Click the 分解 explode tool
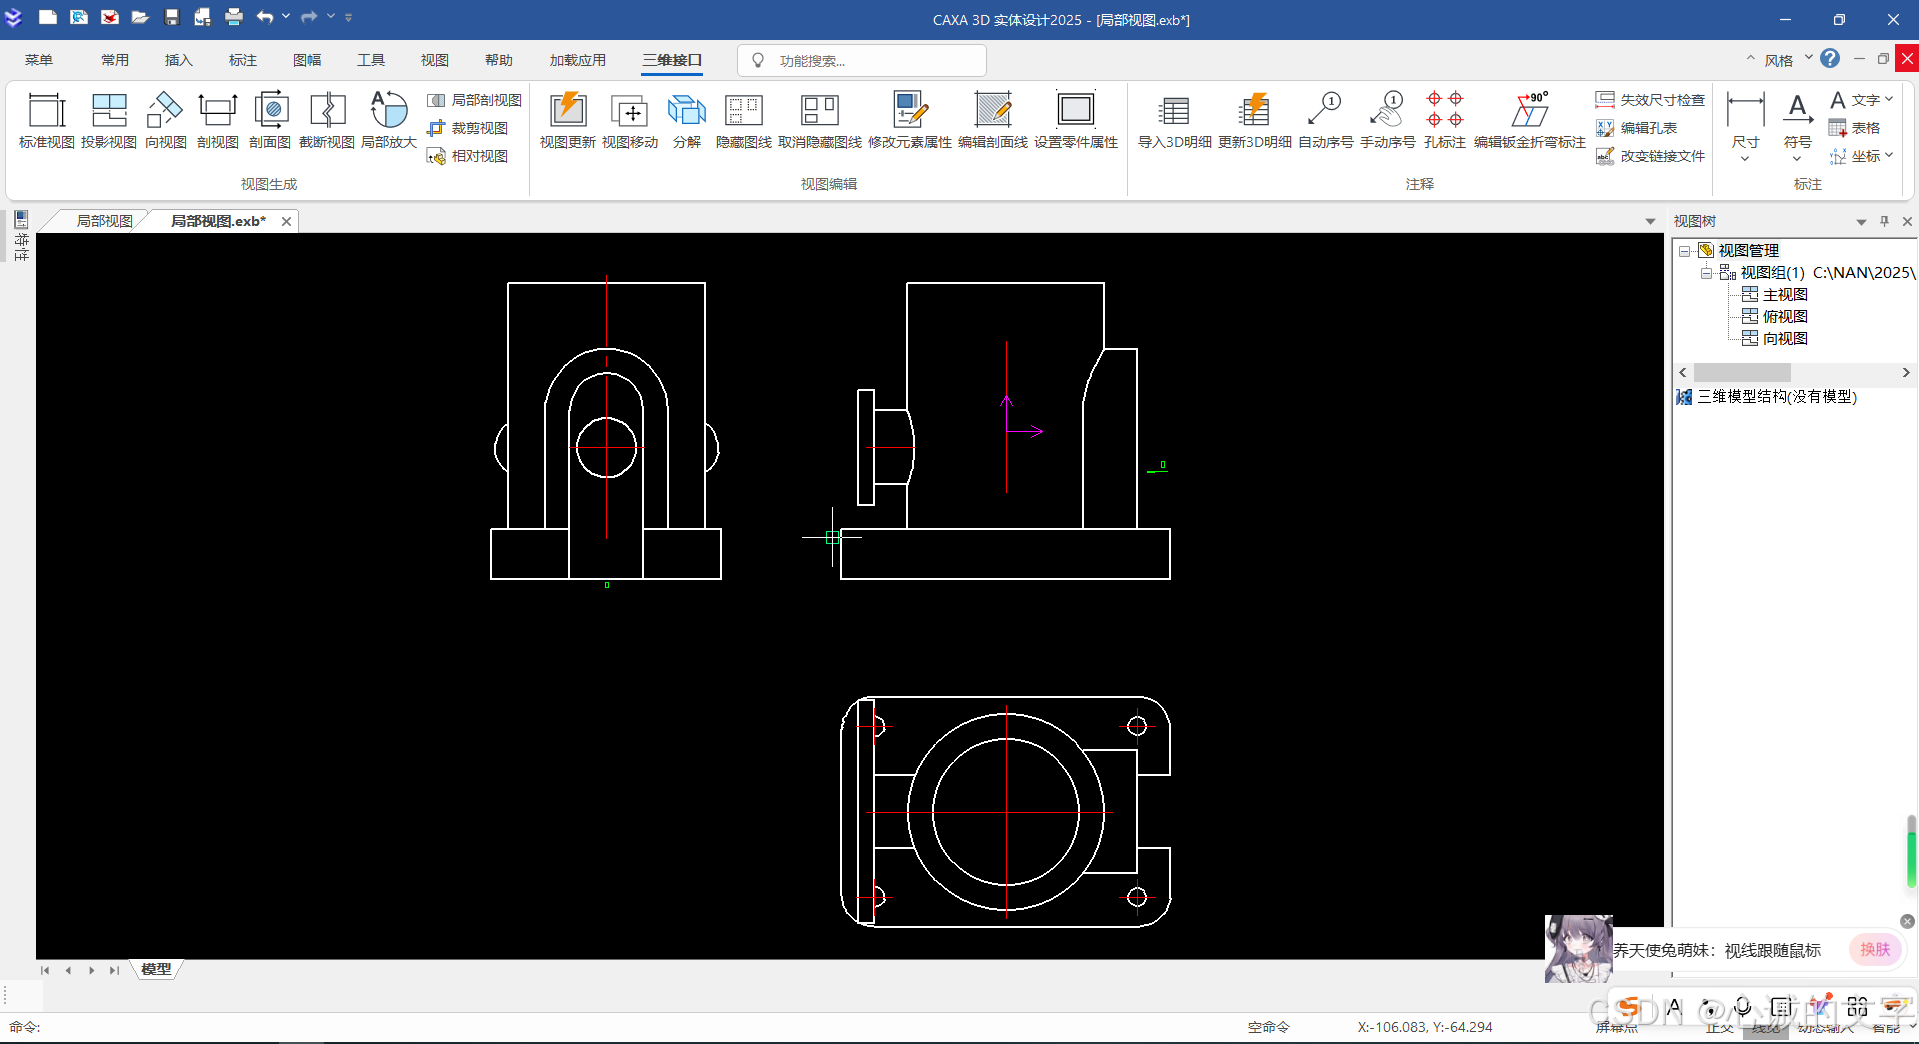Viewport: 1919px width, 1044px height. (687, 121)
